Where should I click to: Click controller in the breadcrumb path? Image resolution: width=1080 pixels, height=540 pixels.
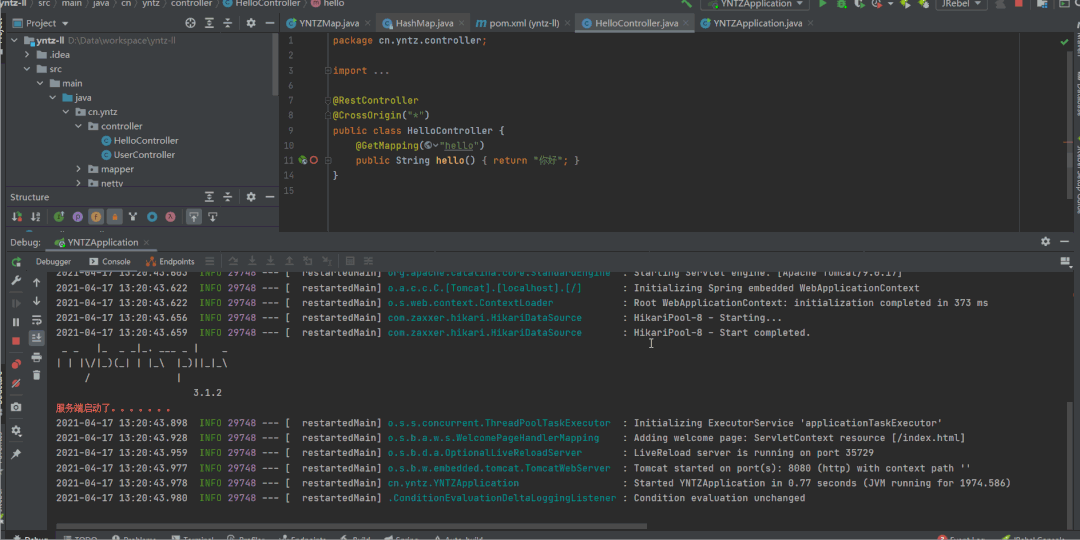point(191,3)
